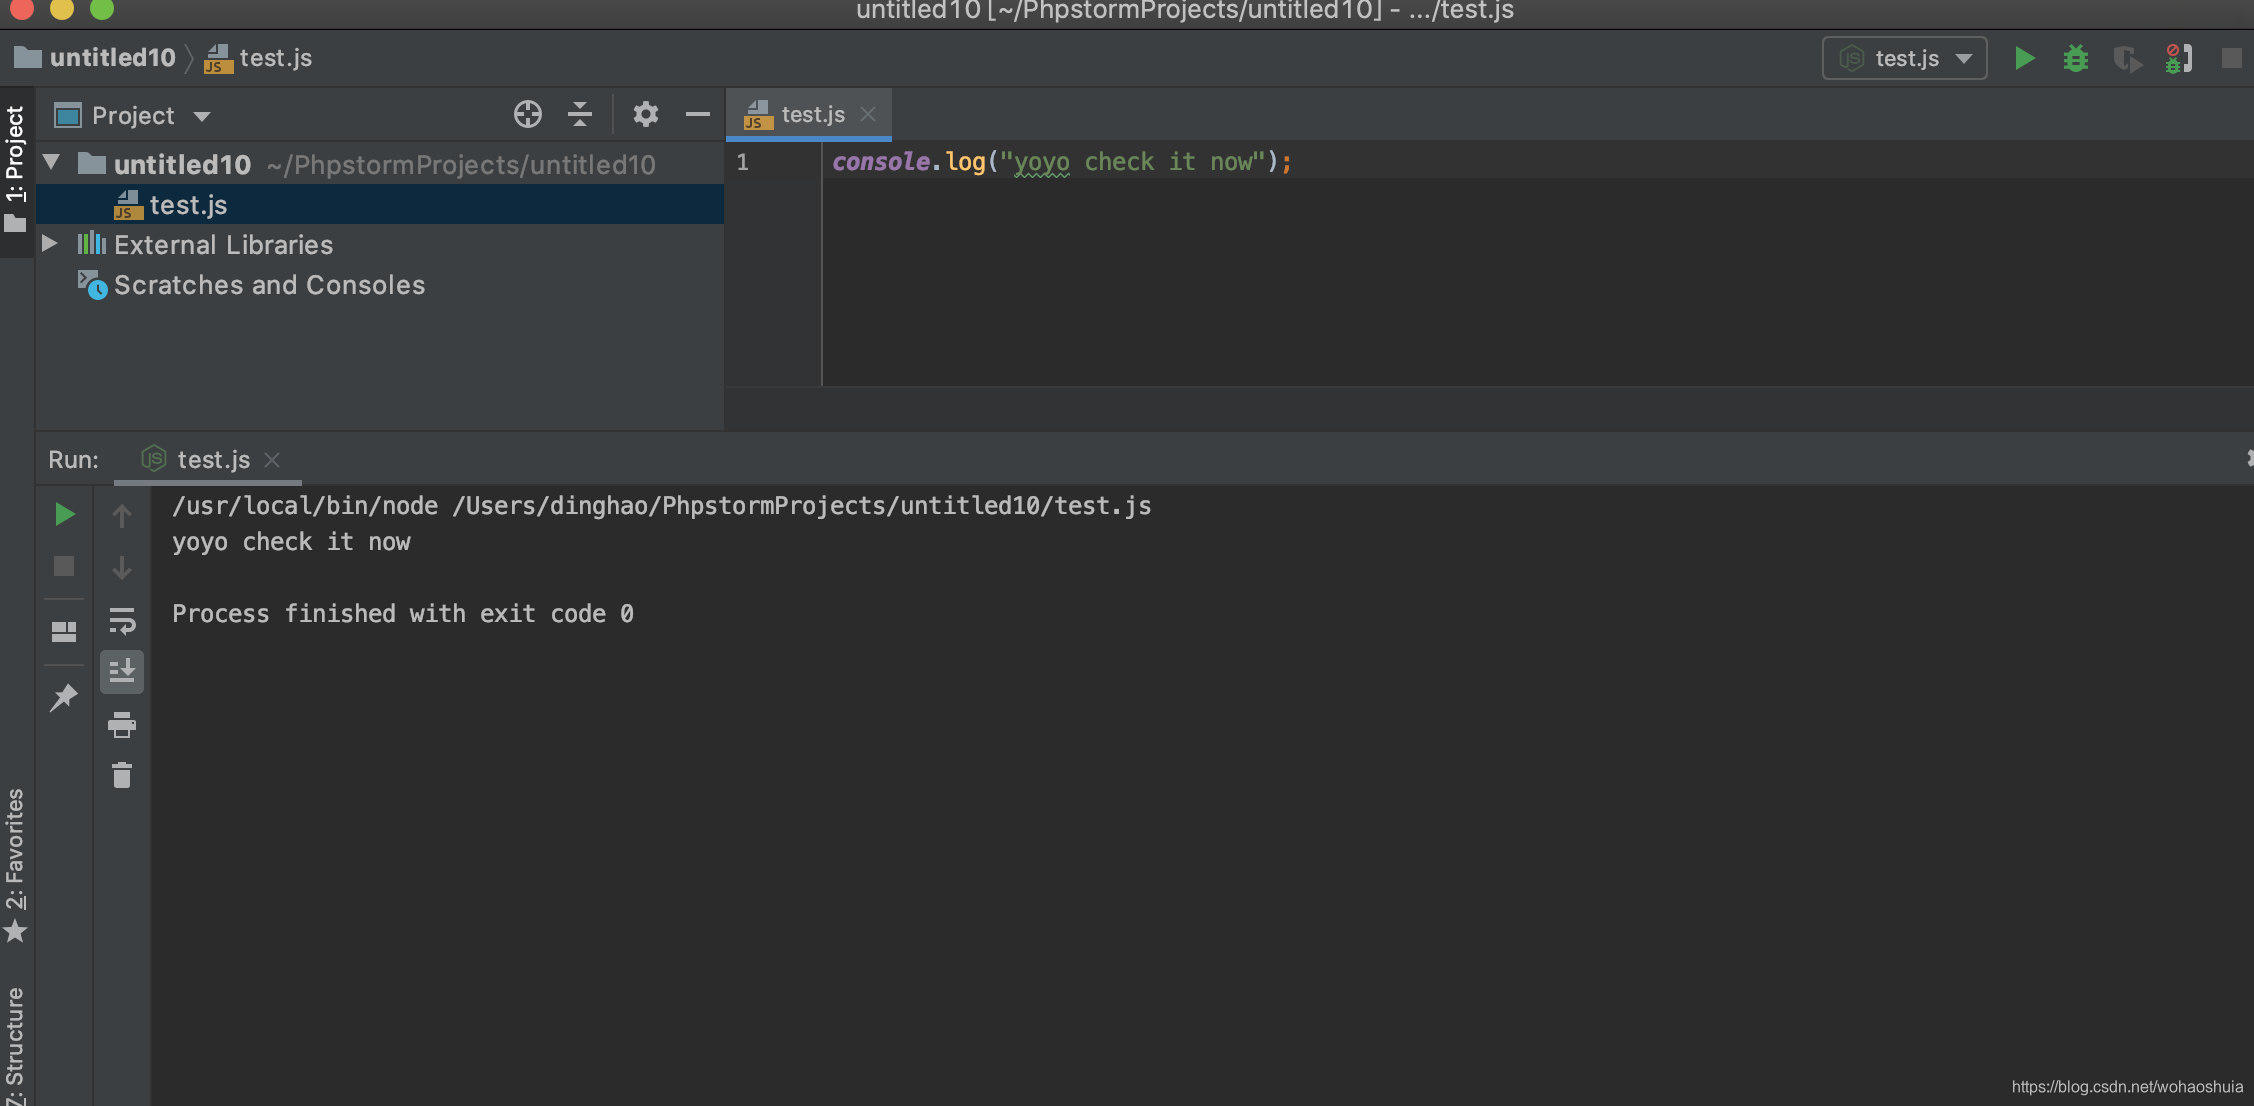Click the Run panel stop button

(x=64, y=566)
